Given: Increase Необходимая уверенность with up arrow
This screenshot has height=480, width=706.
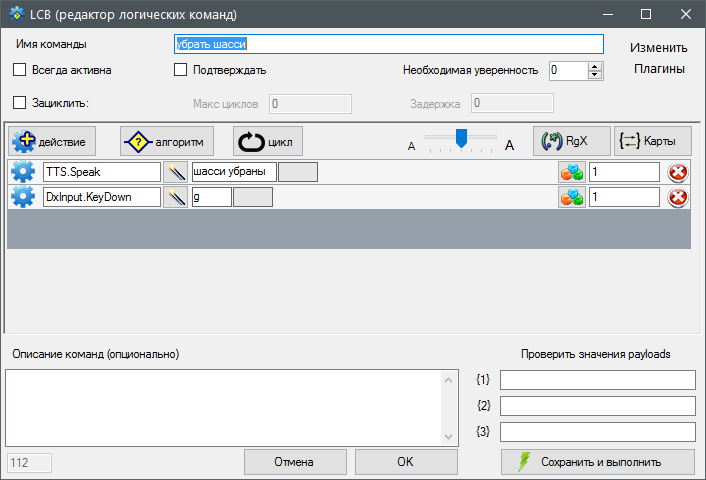Looking at the screenshot, I should click(595, 66).
